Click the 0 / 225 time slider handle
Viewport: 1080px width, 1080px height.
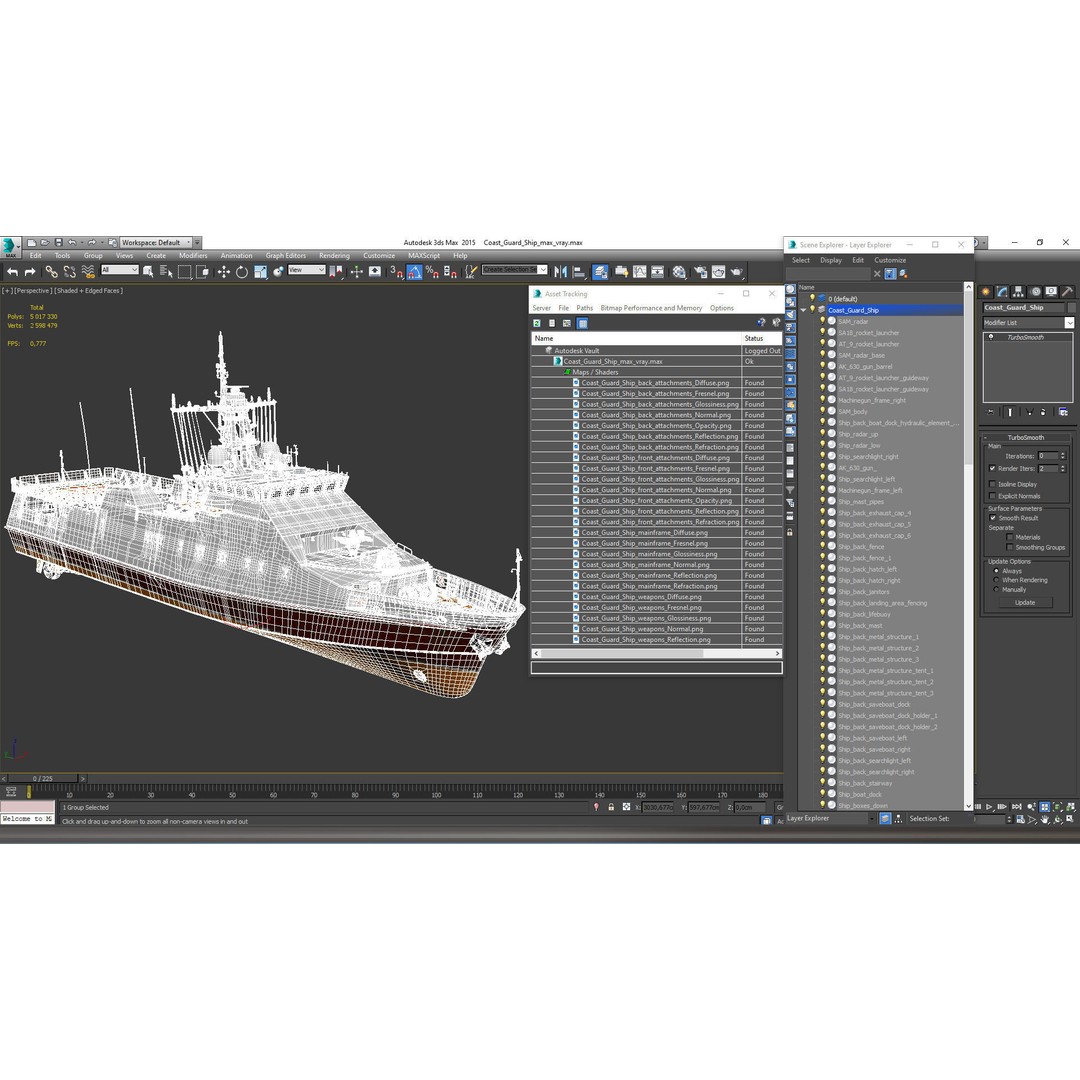(x=43, y=778)
